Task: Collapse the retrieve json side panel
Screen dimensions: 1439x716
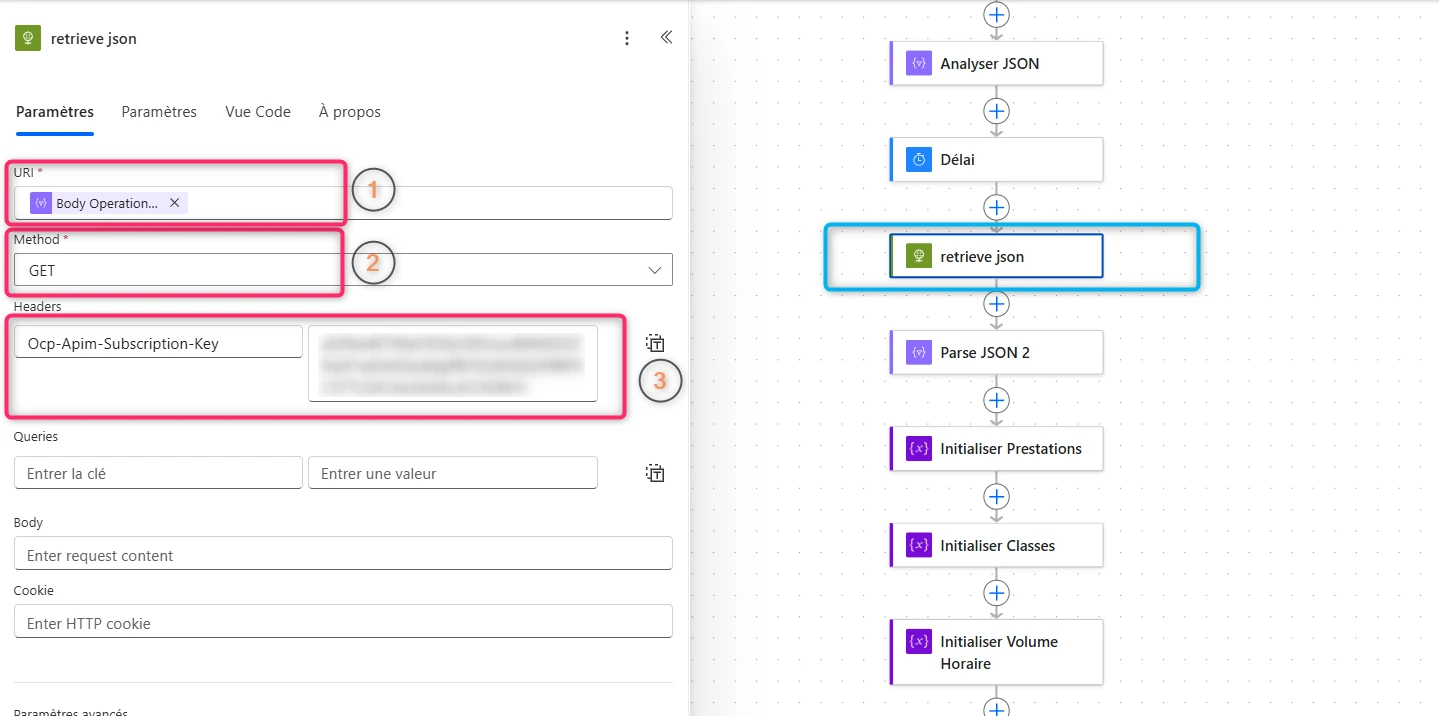Action: (666, 38)
